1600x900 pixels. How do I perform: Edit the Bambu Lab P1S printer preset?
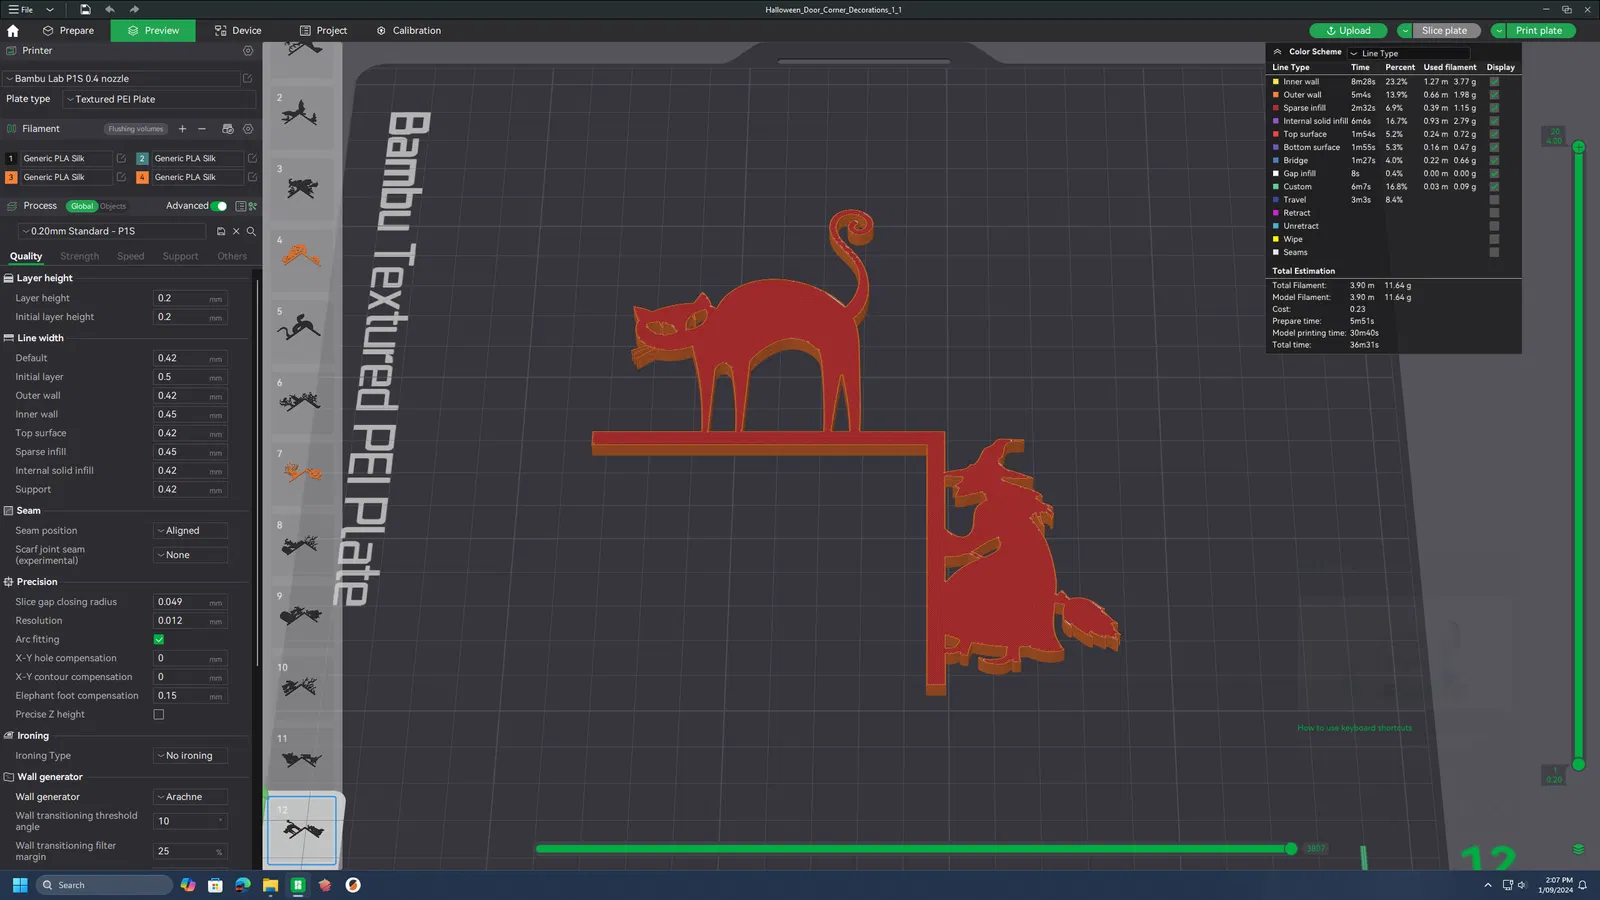click(x=247, y=78)
